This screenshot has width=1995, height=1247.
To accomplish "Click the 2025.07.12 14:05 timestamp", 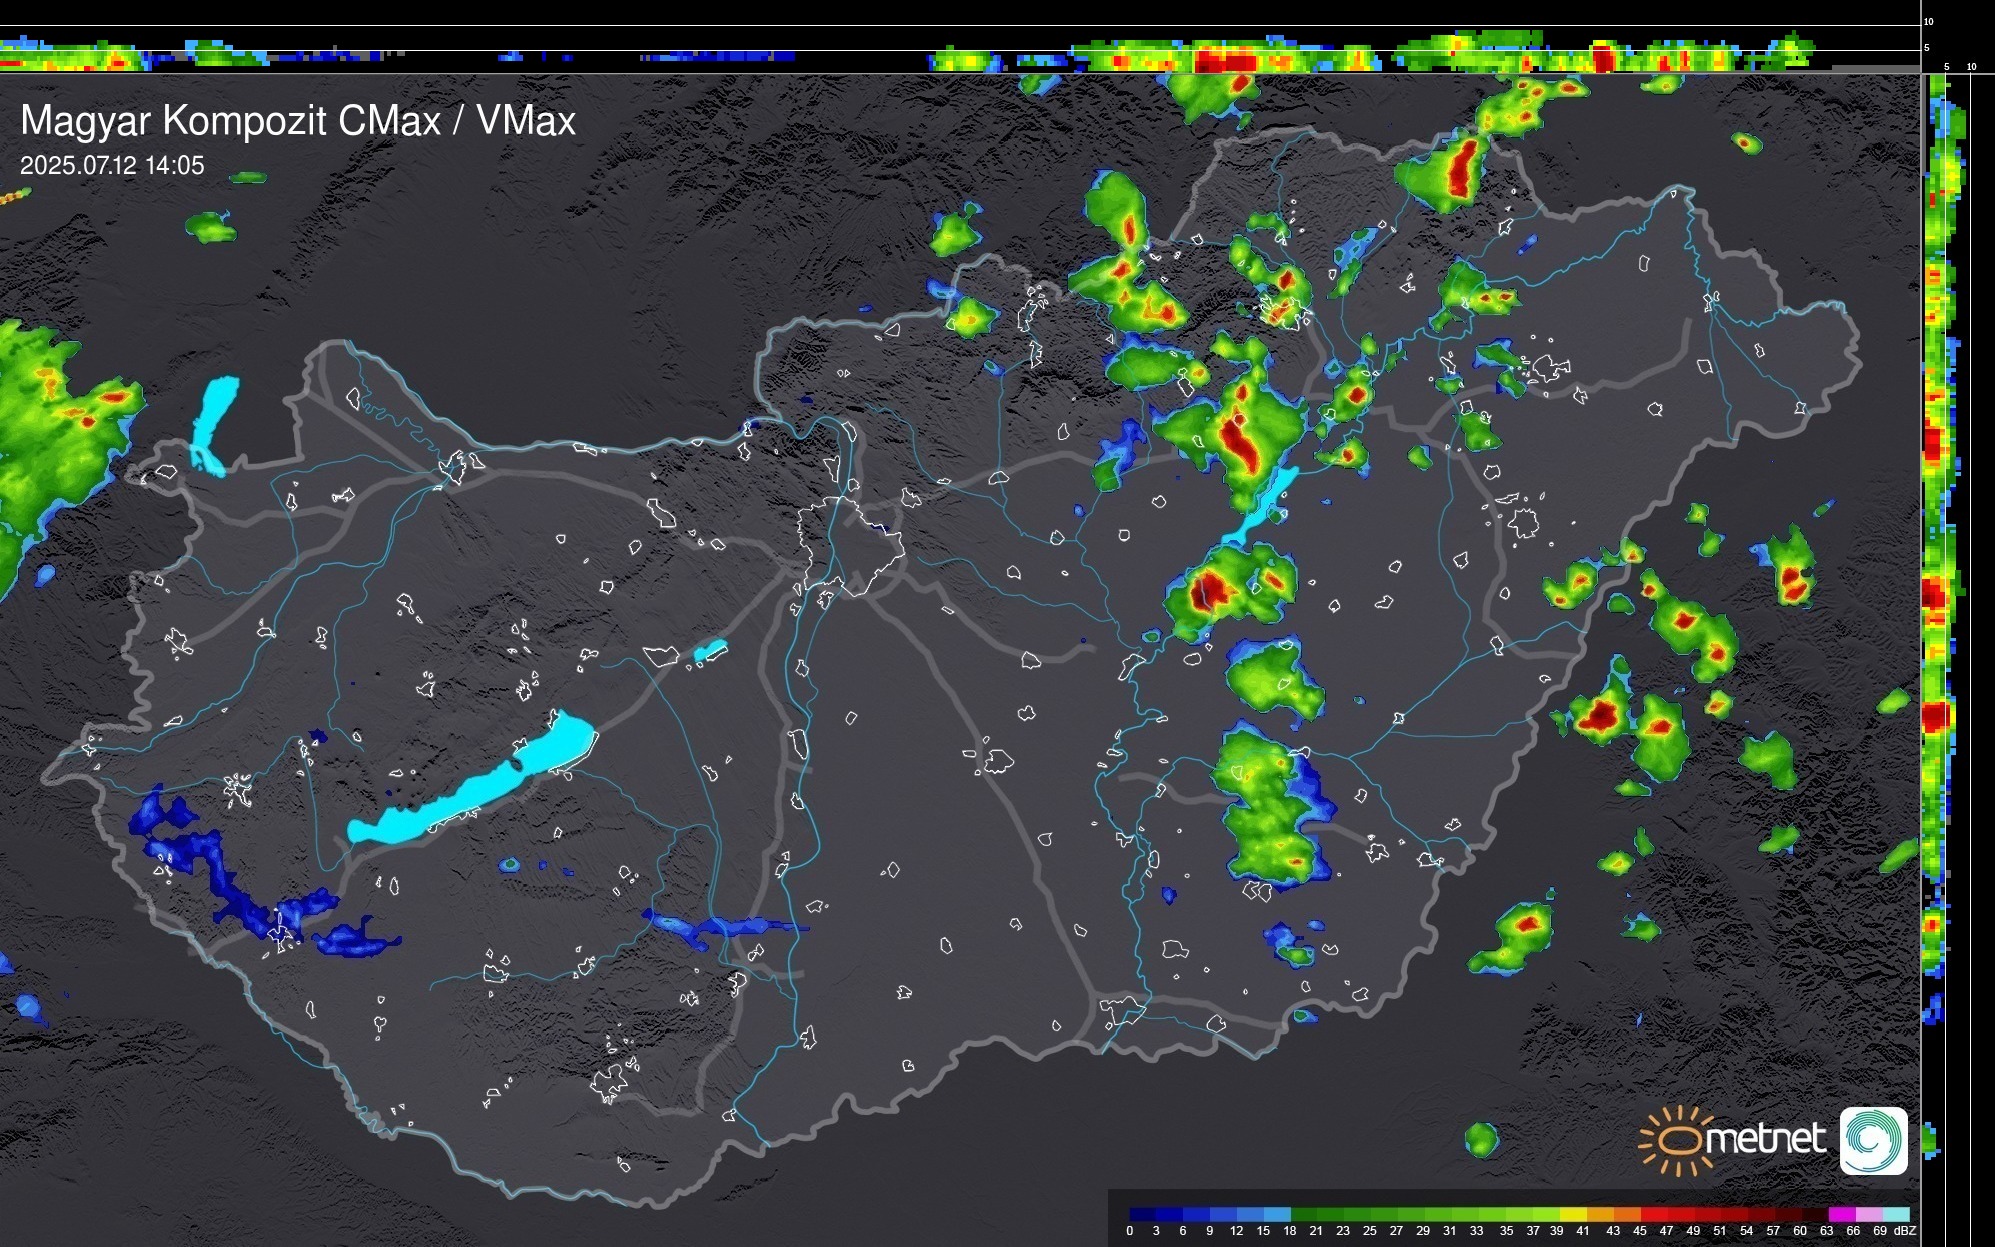I will (112, 166).
